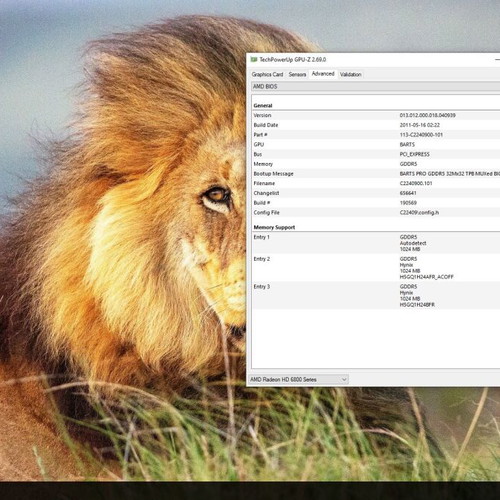The width and height of the screenshot is (500, 500).
Task: Click the Changelist row
Action: pos(376,193)
